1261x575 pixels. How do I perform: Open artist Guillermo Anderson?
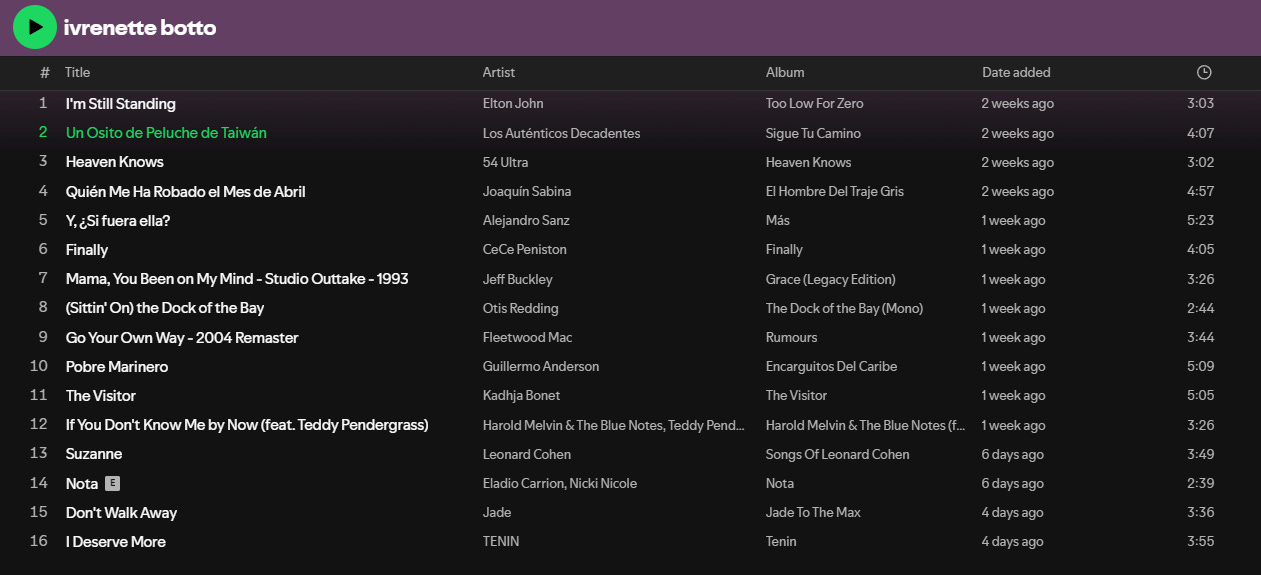tap(541, 367)
